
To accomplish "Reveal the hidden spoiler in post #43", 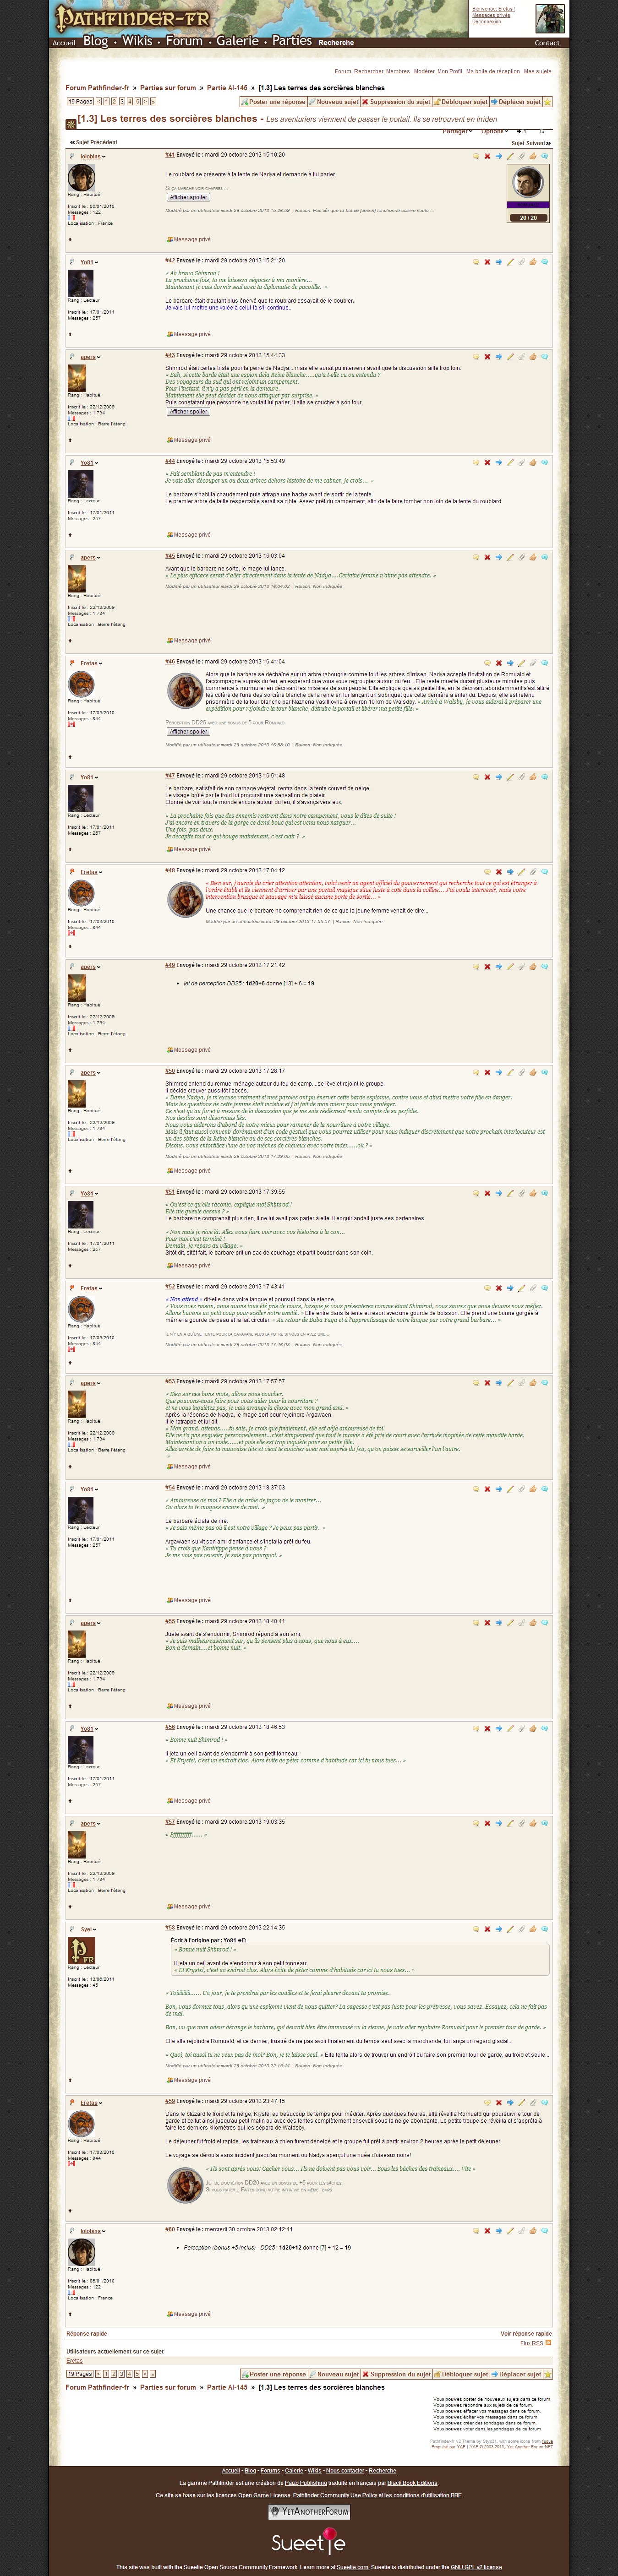I will click(x=188, y=412).
